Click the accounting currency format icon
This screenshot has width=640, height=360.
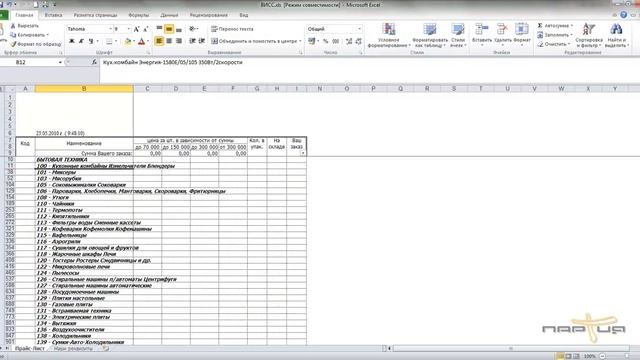pyautogui.click(x=312, y=41)
